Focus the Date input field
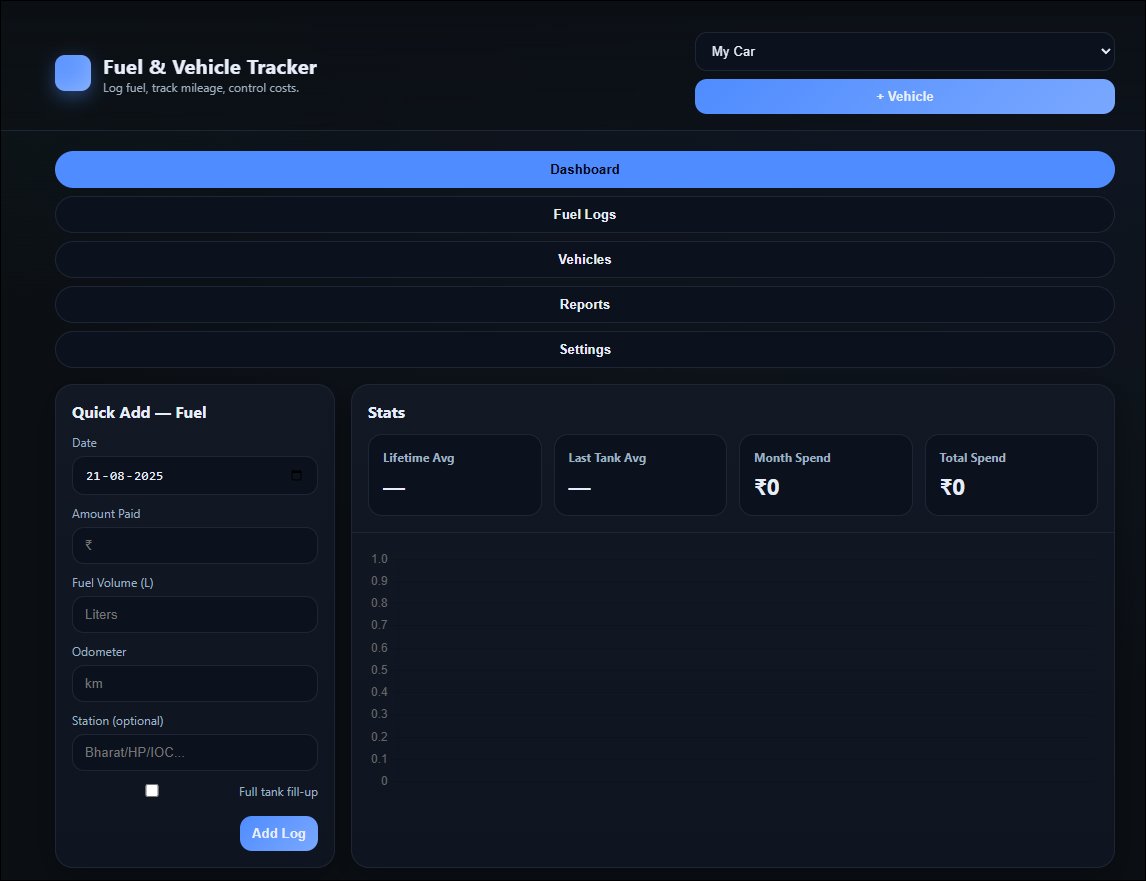 point(194,475)
